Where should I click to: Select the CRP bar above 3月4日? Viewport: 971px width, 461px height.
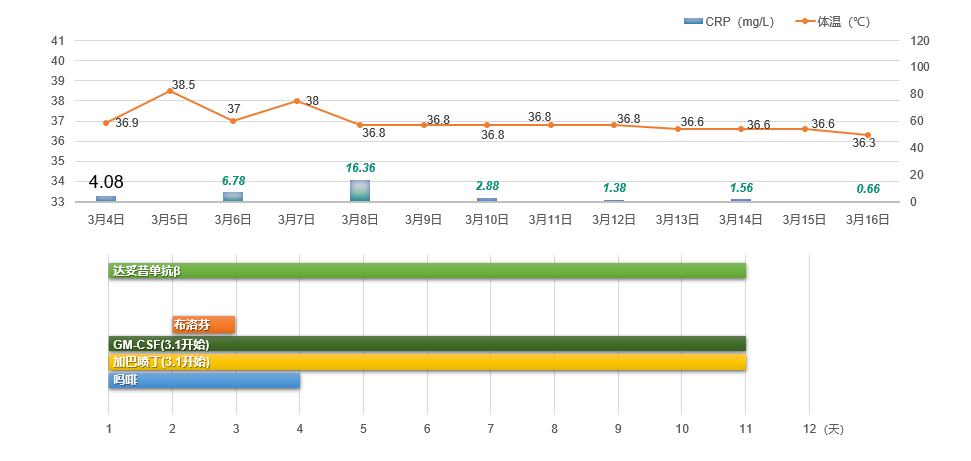point(106,199)
